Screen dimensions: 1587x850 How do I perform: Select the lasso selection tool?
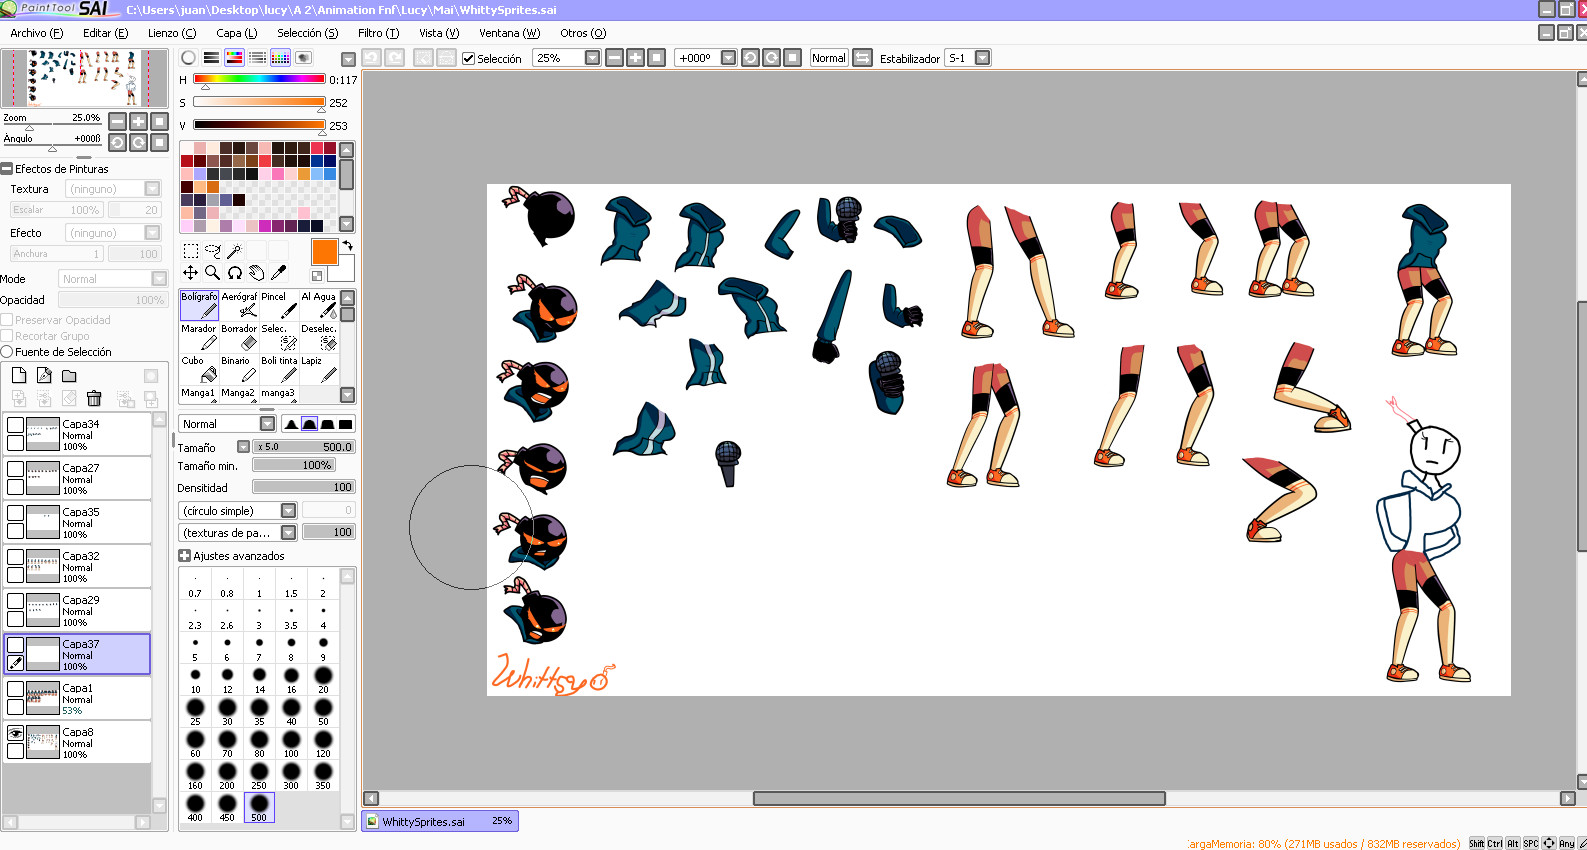[212, 251]
